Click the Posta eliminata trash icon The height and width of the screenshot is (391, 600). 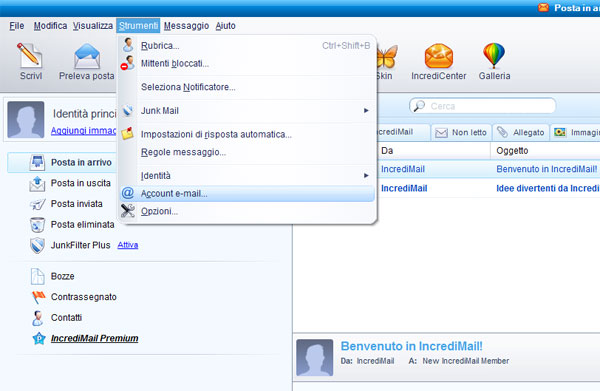pos(37,225)
